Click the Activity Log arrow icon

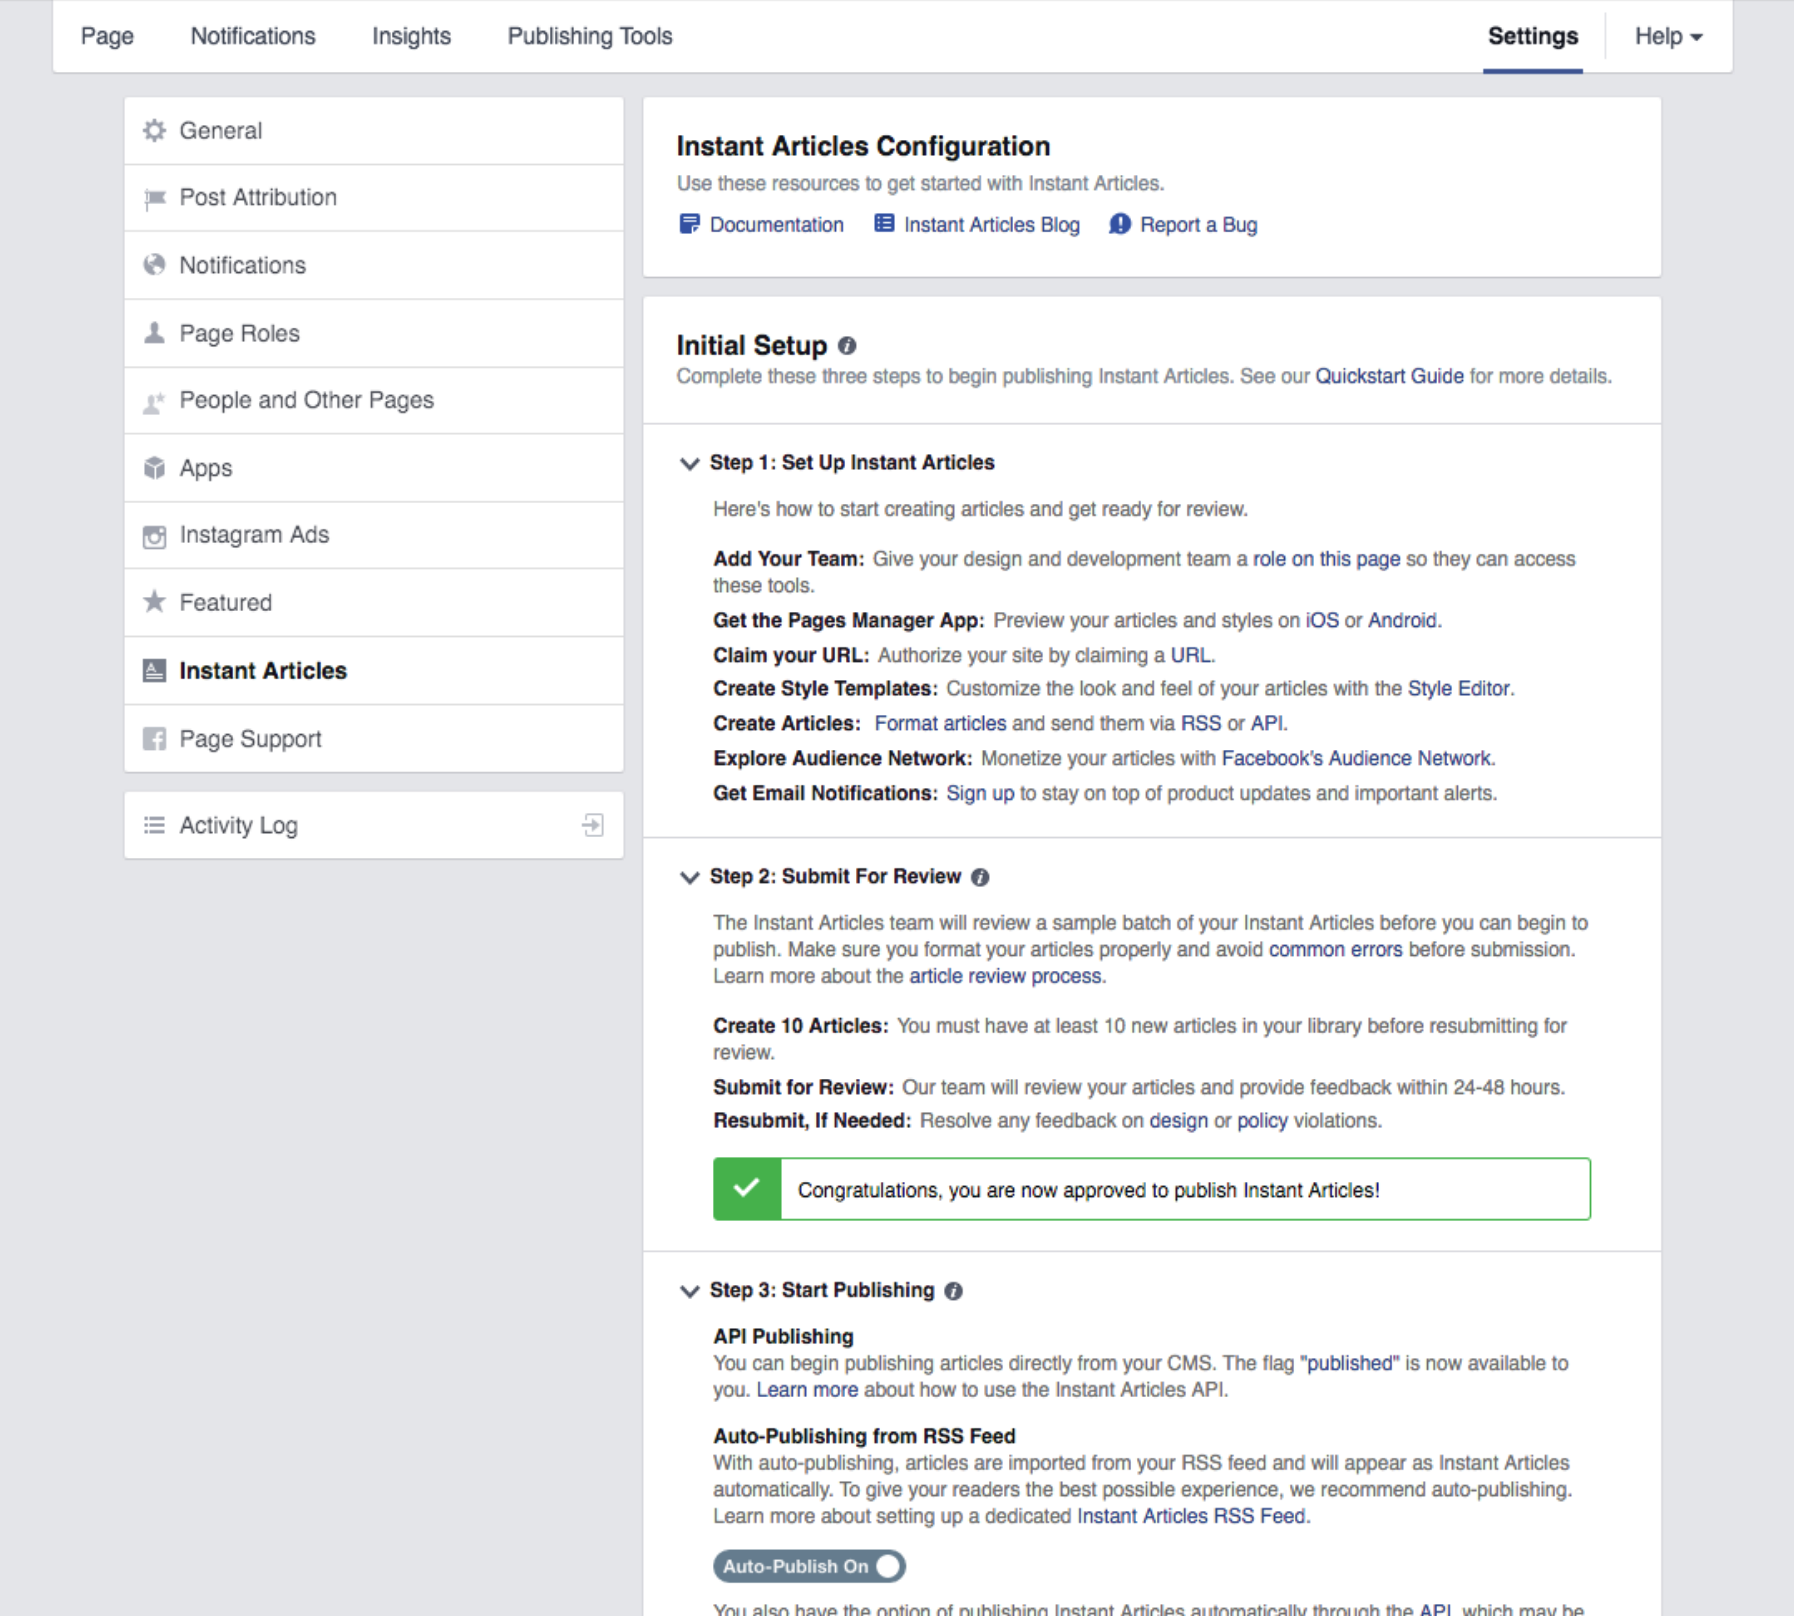tap(593, 825)
